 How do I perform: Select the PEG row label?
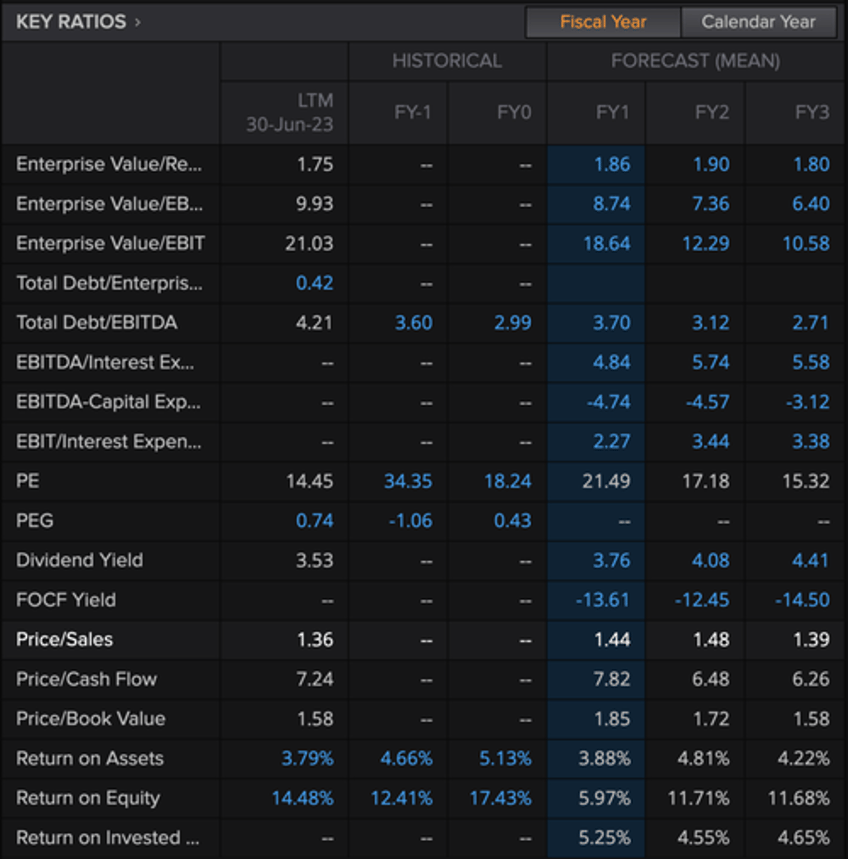[35, 520]
